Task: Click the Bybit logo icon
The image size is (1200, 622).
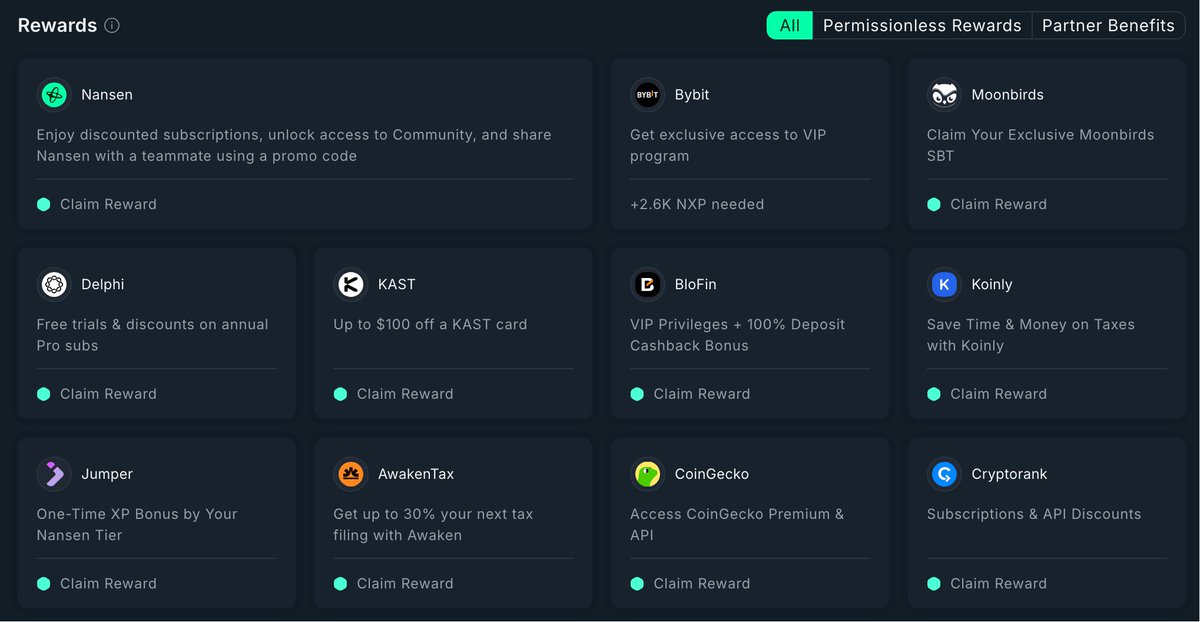Action: tap(647, 95)
